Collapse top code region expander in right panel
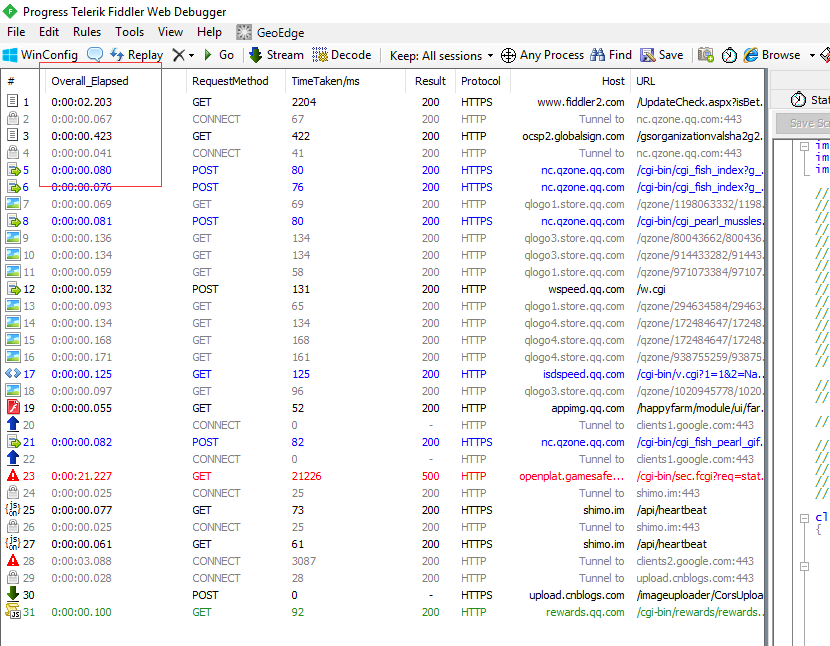Viewport: 830px width, 646px height. click(x=805, y=146)
